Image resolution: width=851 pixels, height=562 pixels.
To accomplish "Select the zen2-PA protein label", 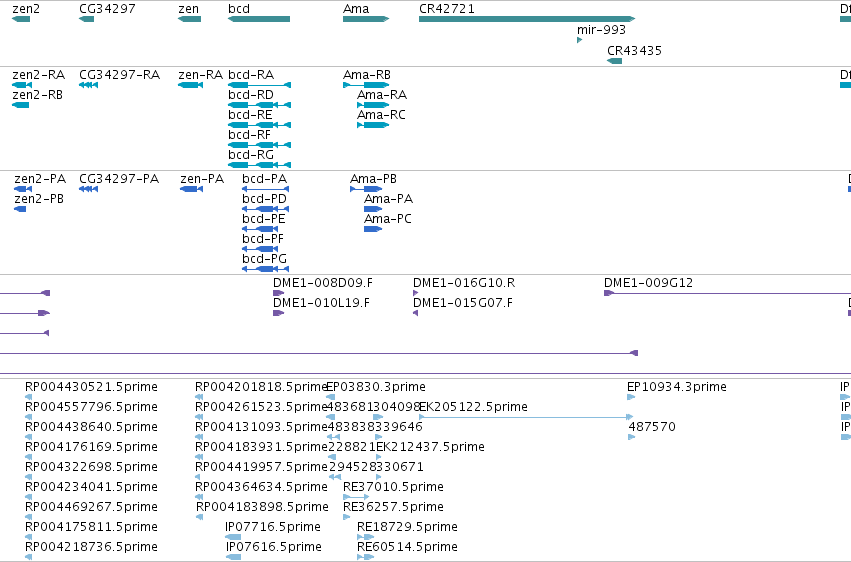I will 40,178.
